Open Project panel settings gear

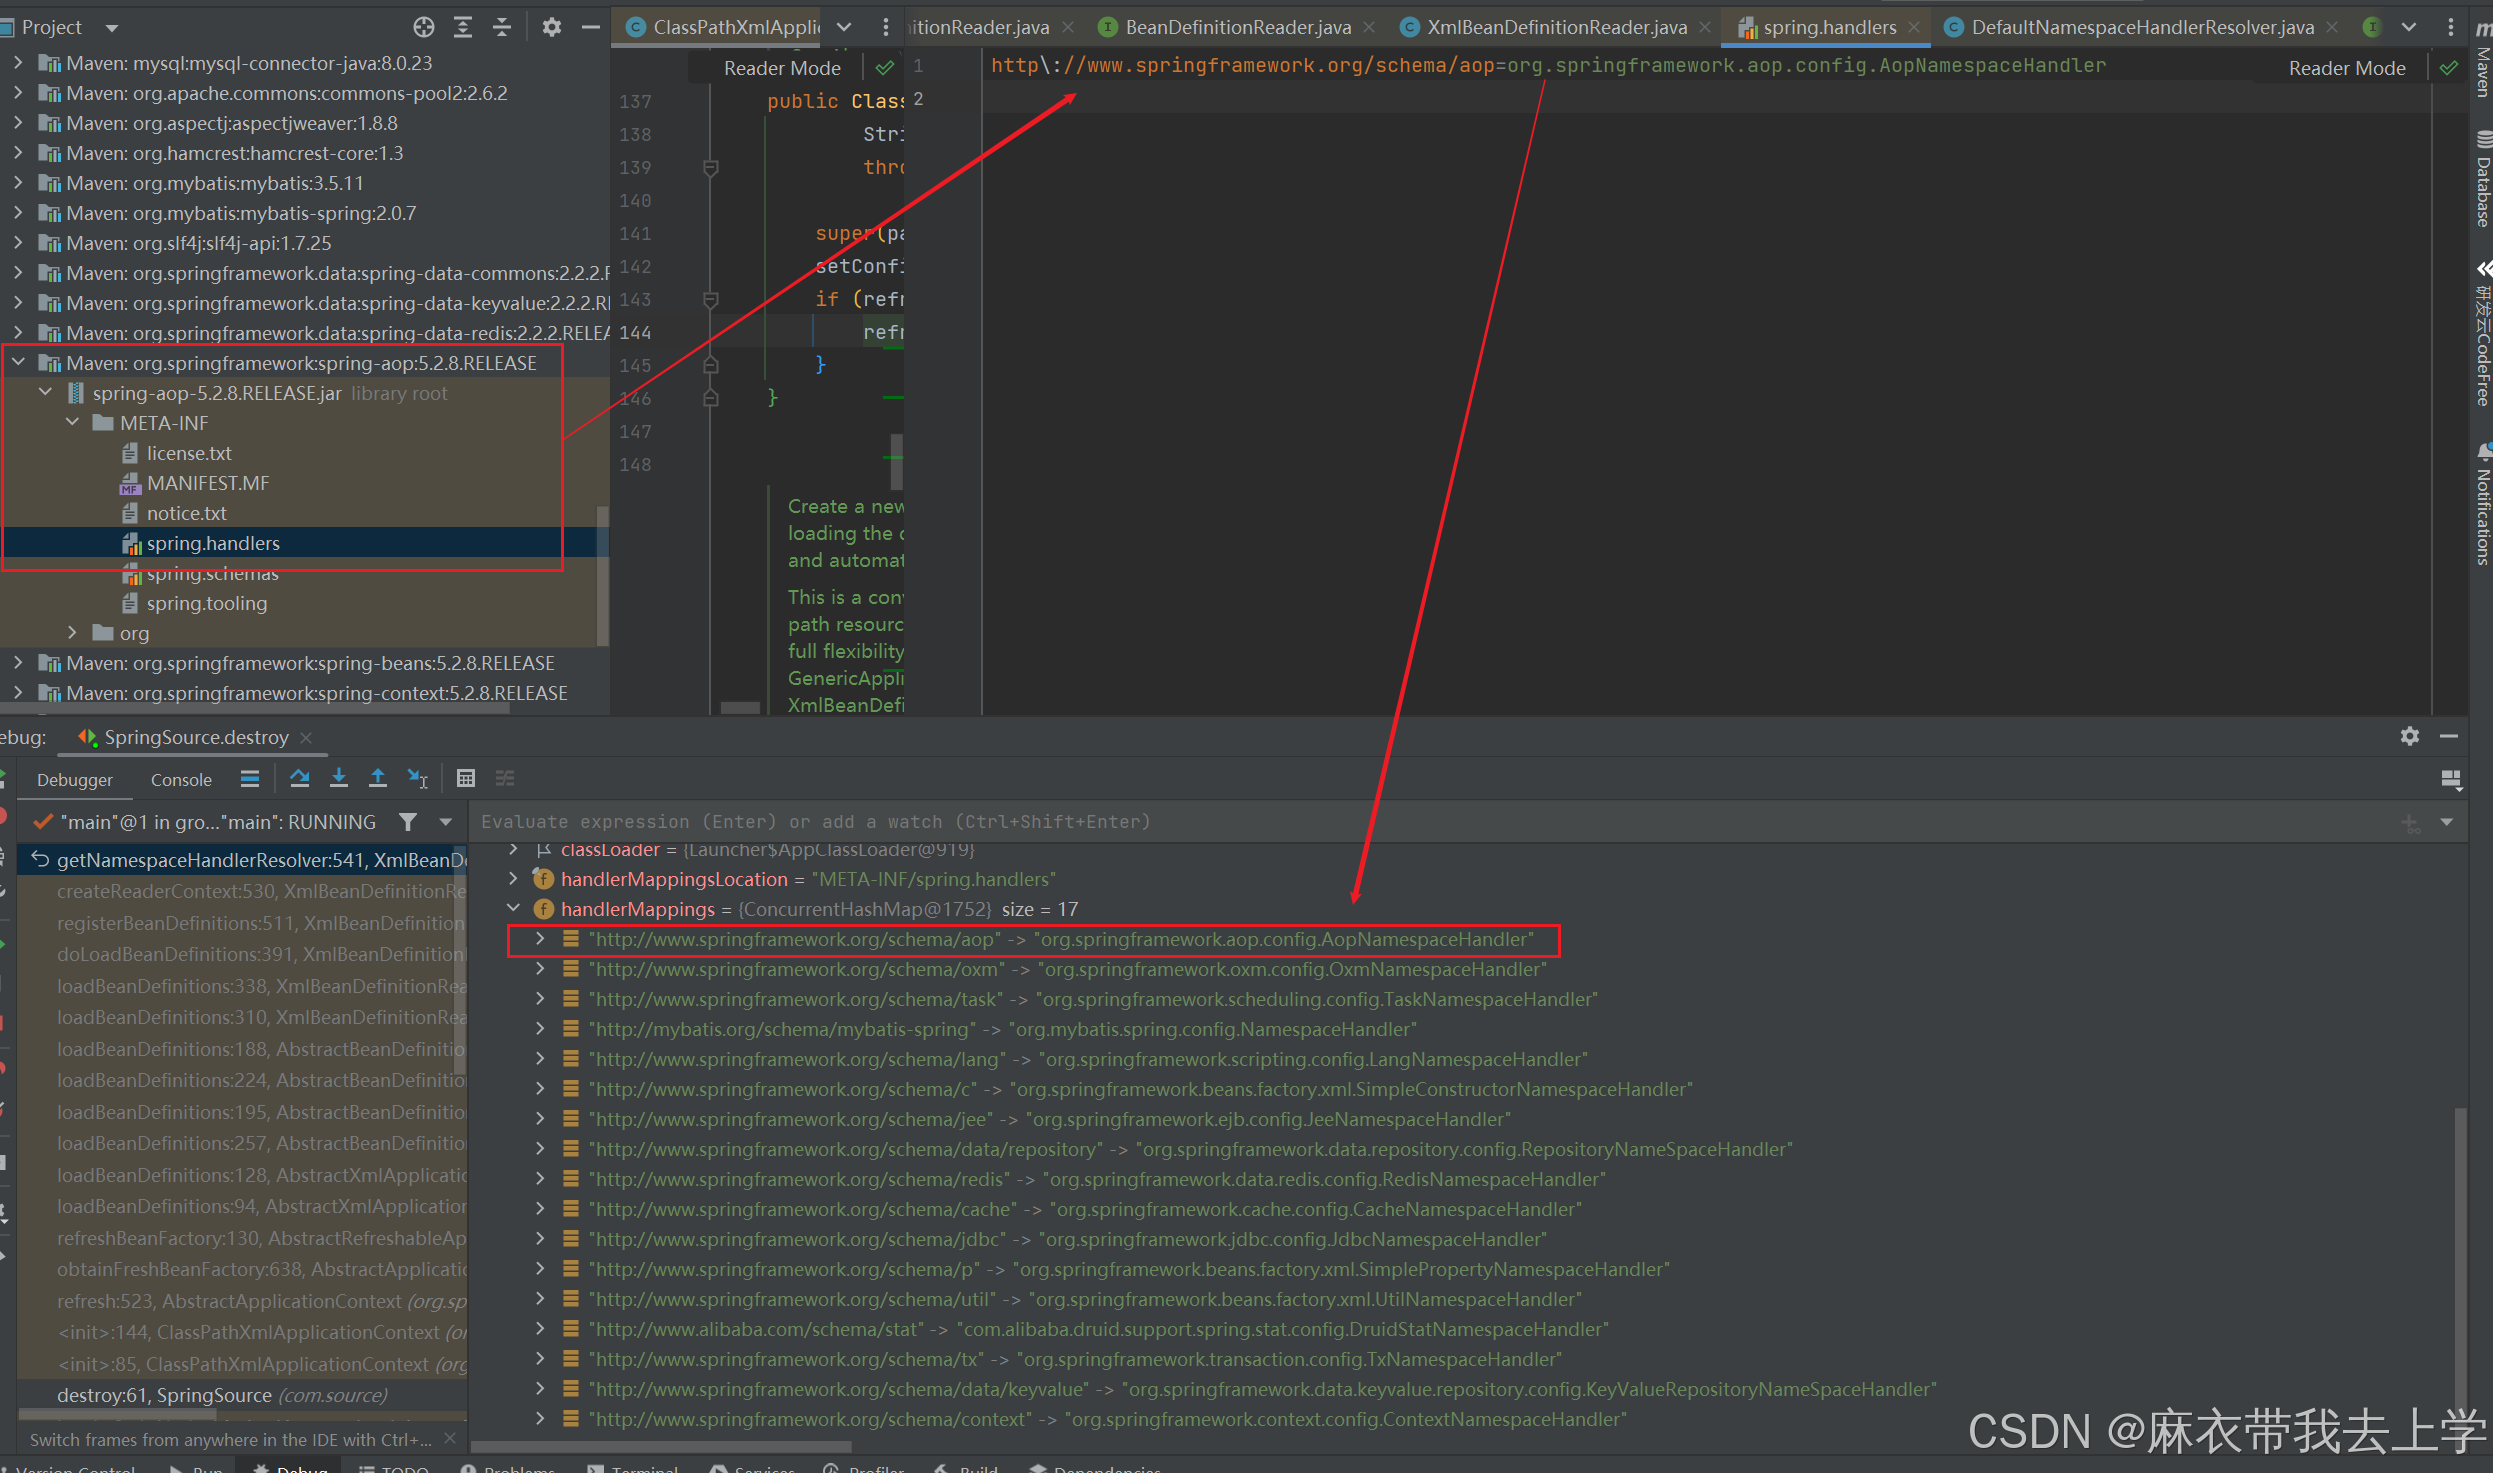coord(552,27)
